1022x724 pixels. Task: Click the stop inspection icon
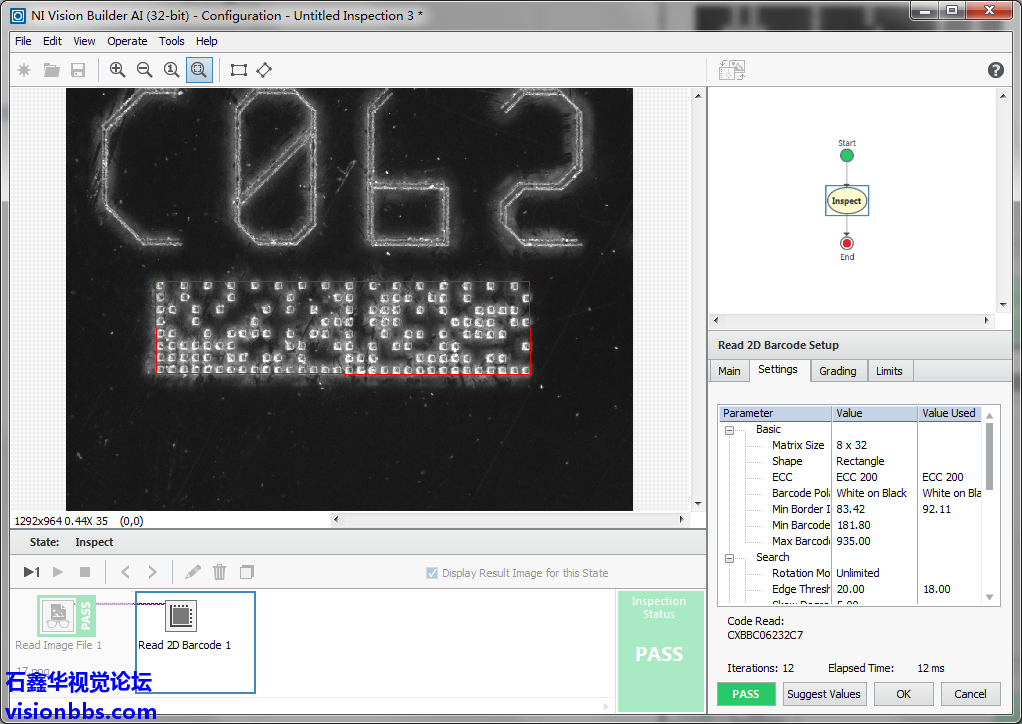(85, 572)
